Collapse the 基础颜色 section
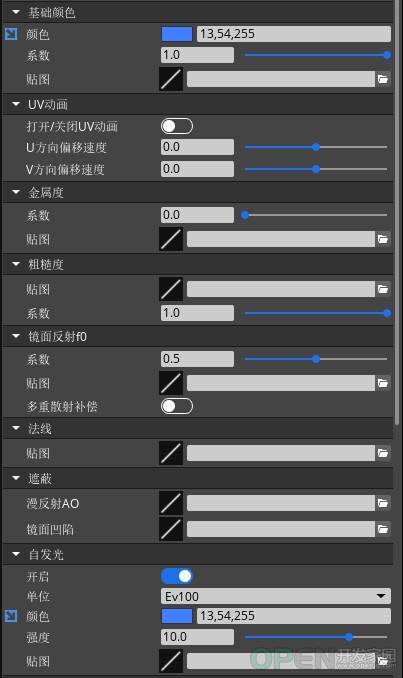The image size is (403, 678). 16,13
